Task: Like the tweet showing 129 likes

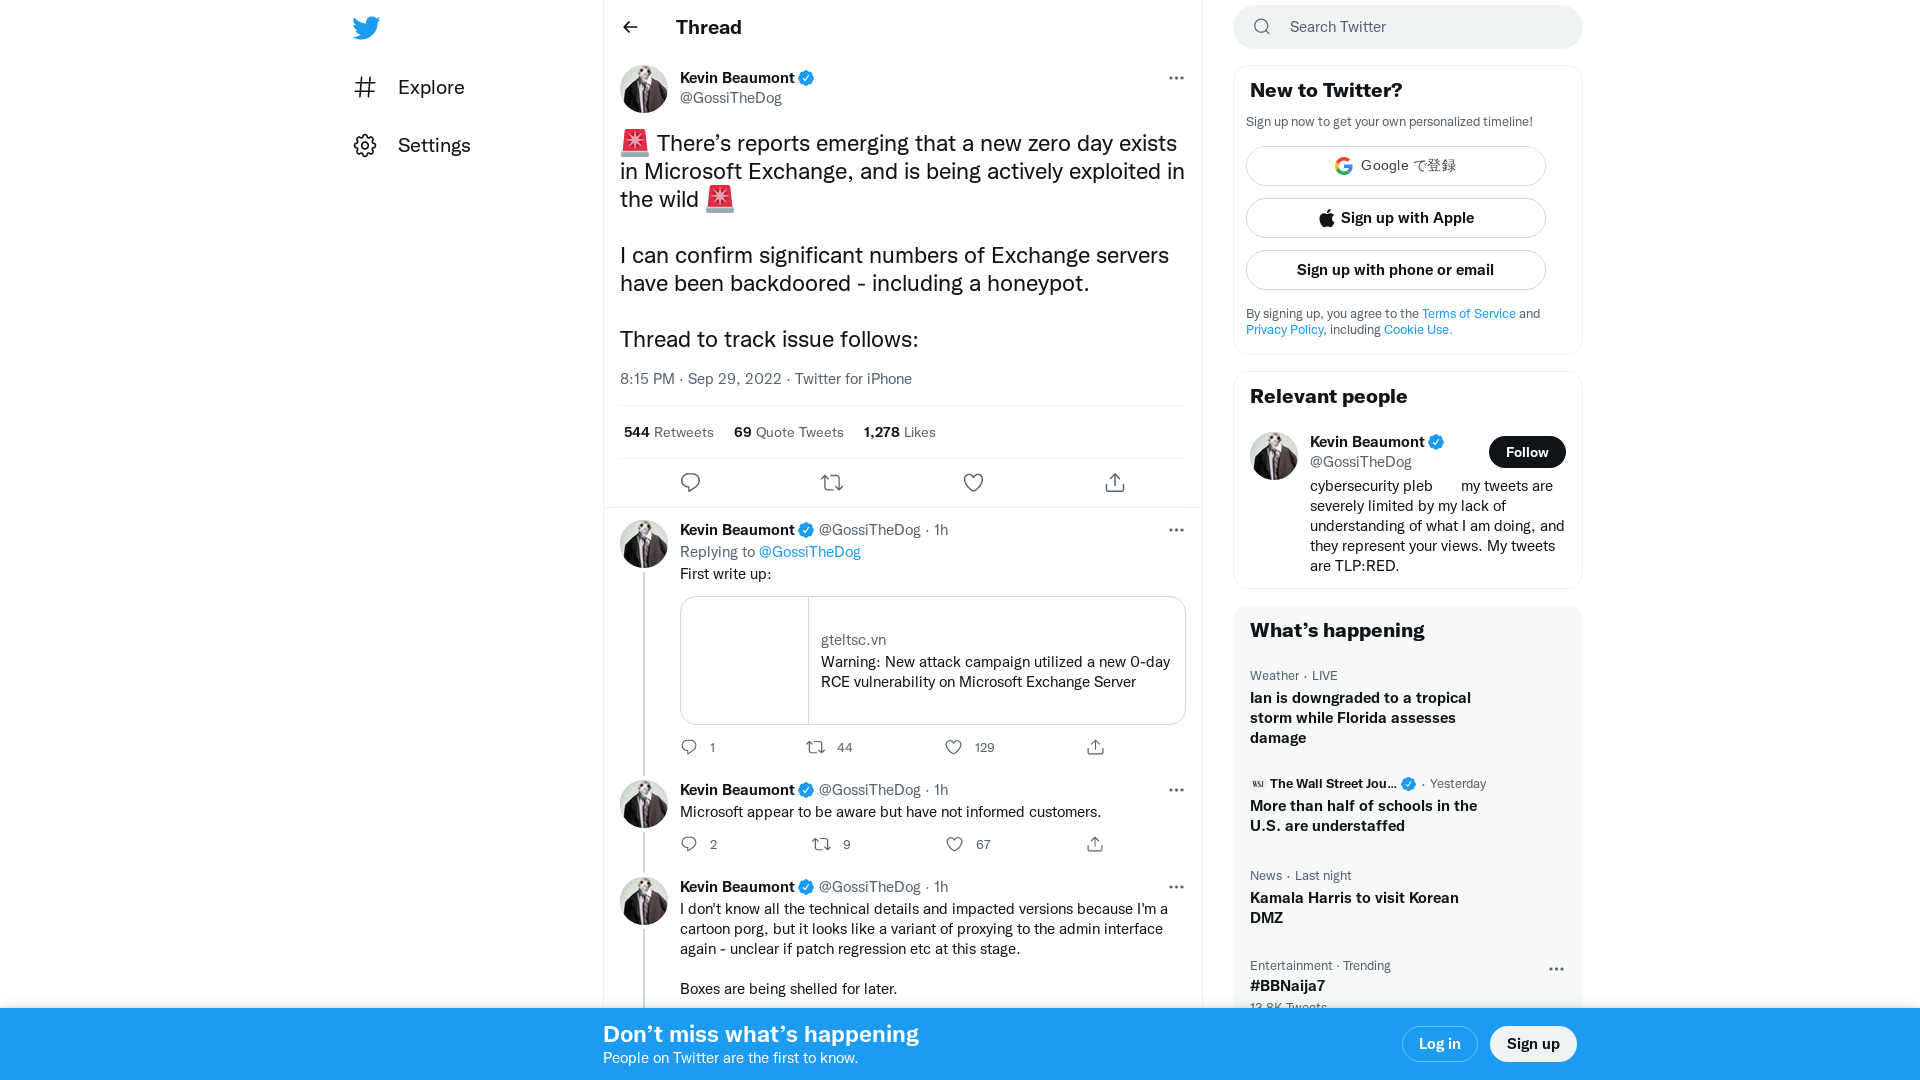Action: [953, 747]
